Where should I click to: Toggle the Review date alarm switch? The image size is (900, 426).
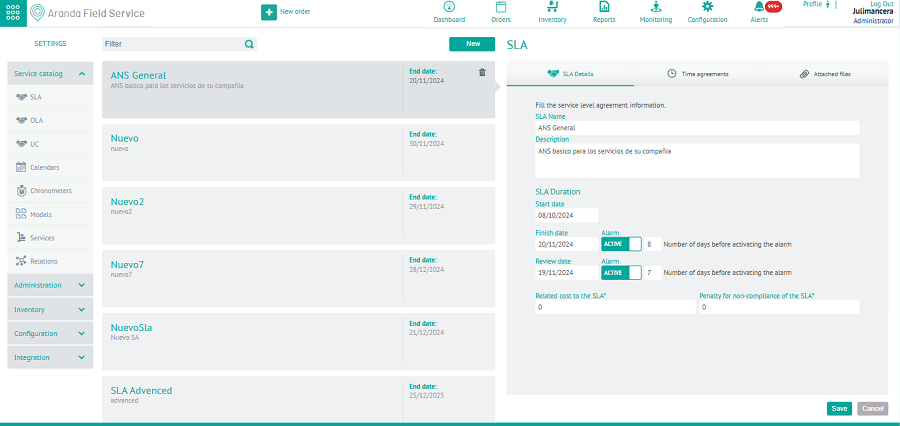[x=620, y=272]
